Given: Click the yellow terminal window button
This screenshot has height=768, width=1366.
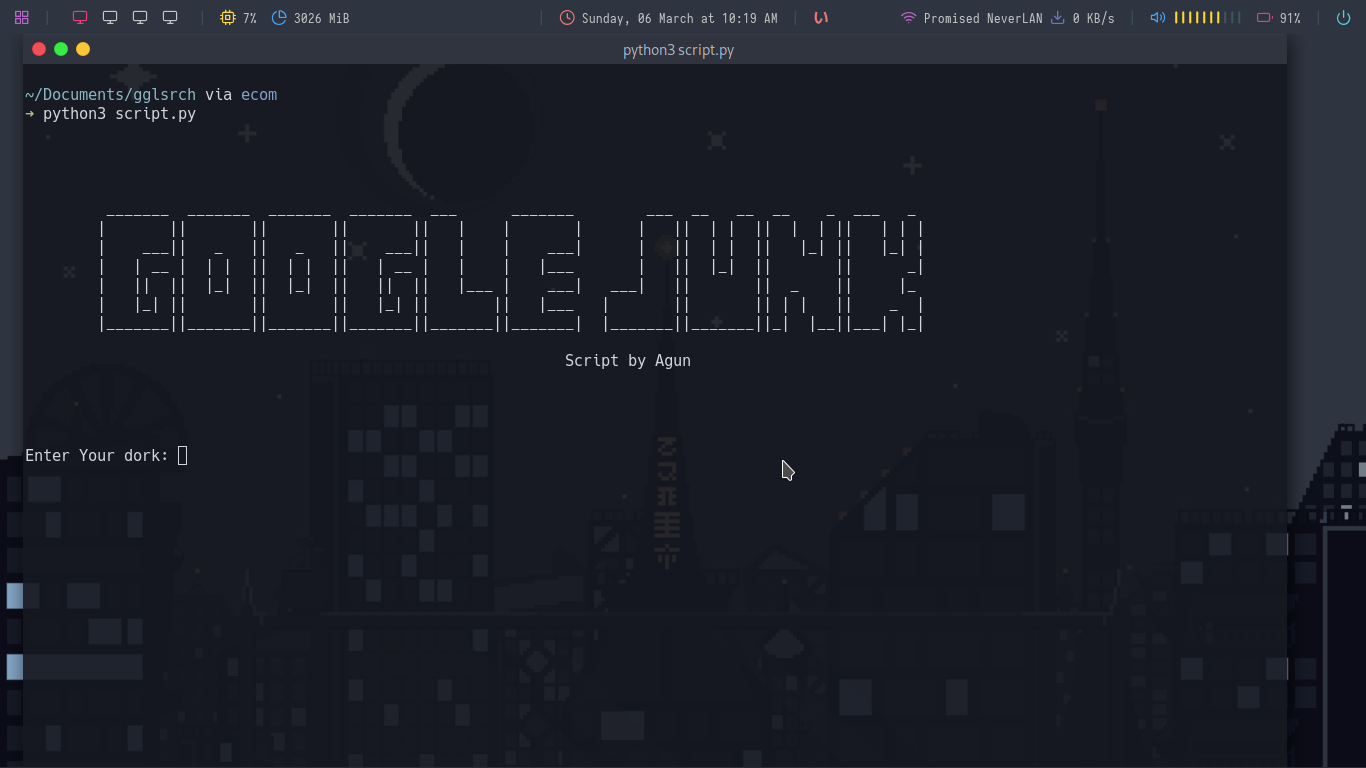Looking at the screenshot, I should click(x=83, y=49).
